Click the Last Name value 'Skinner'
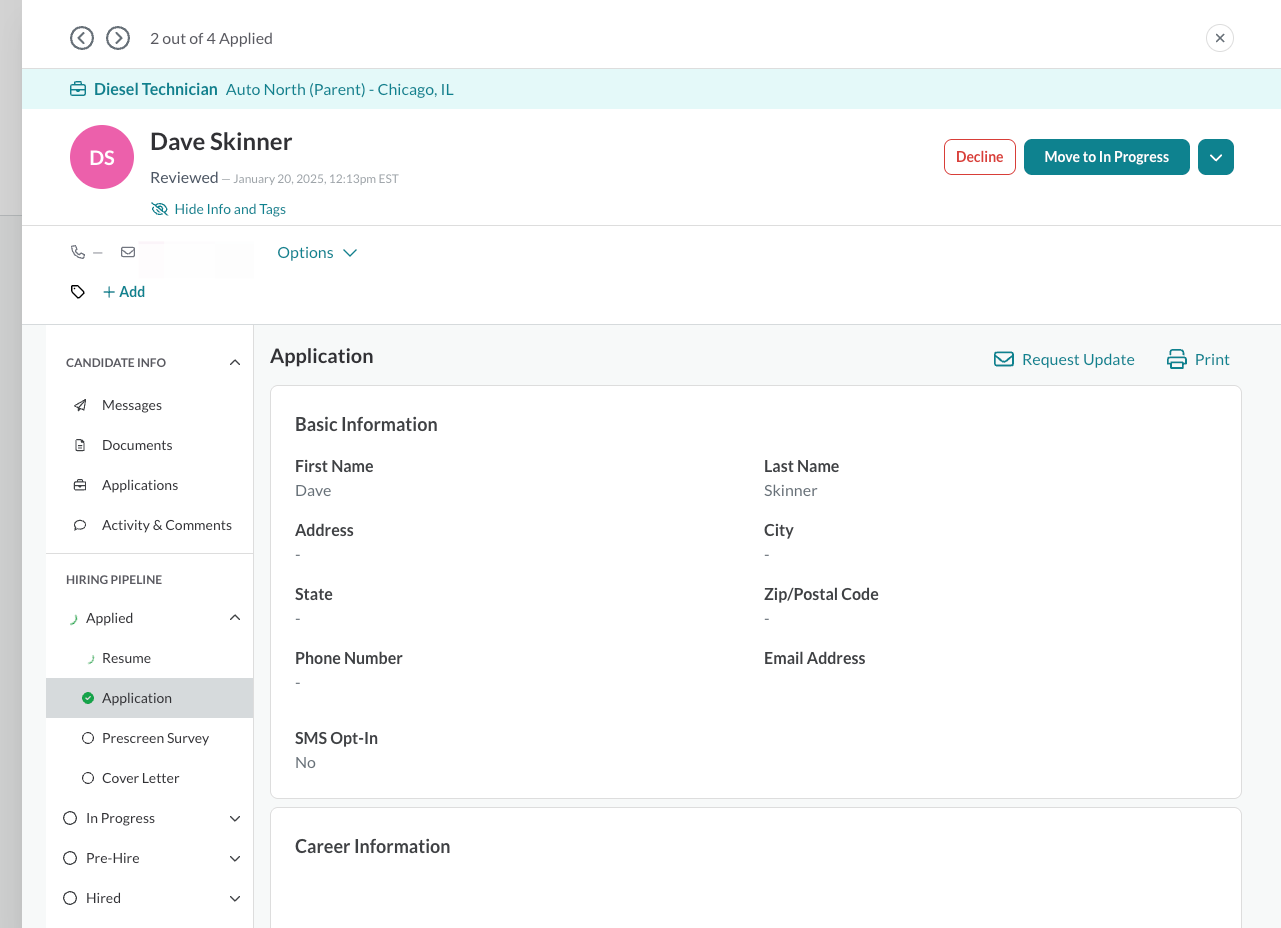Screen dimensions: 1281x928 pos(791,490)
